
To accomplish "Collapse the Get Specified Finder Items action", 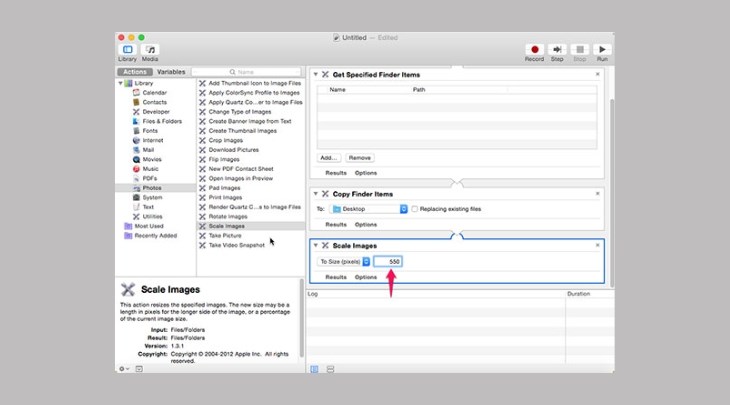I will pos(316,74).
